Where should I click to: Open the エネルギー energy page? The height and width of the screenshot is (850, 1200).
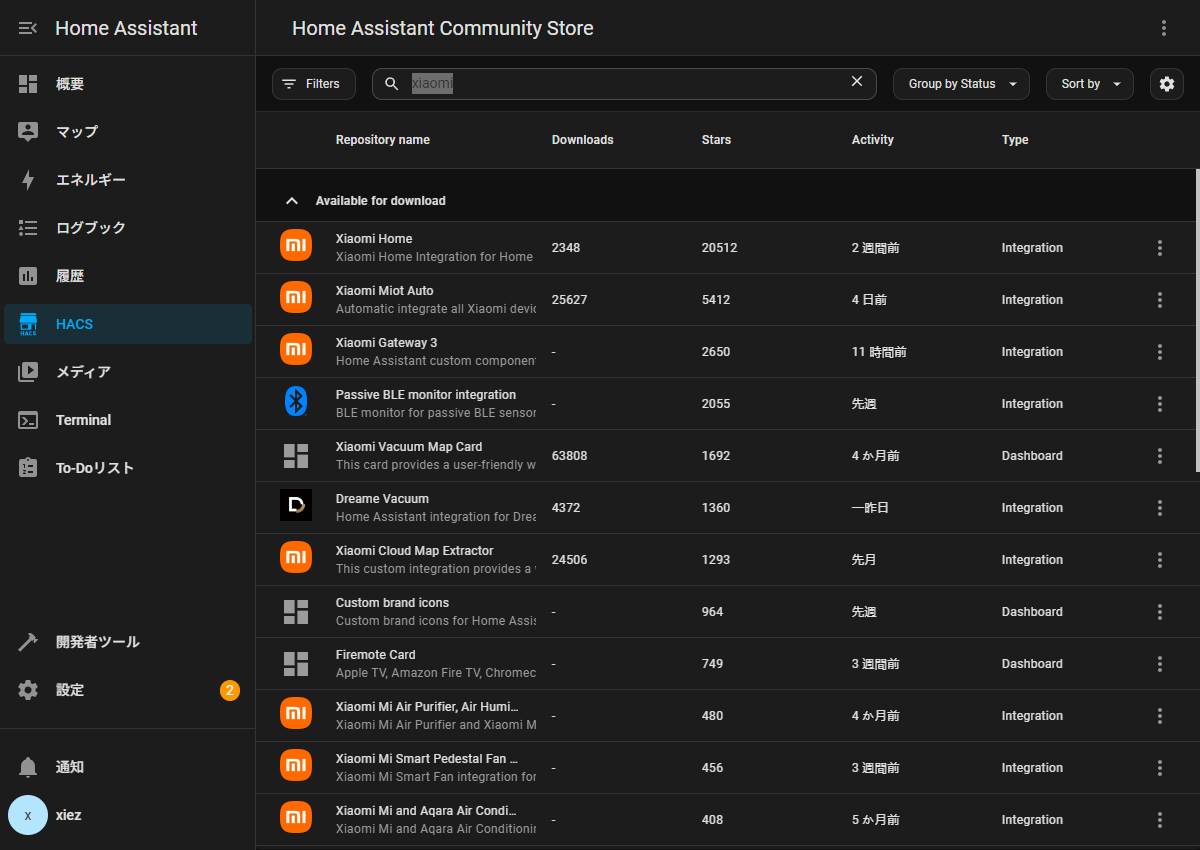[x=128, y=180]
